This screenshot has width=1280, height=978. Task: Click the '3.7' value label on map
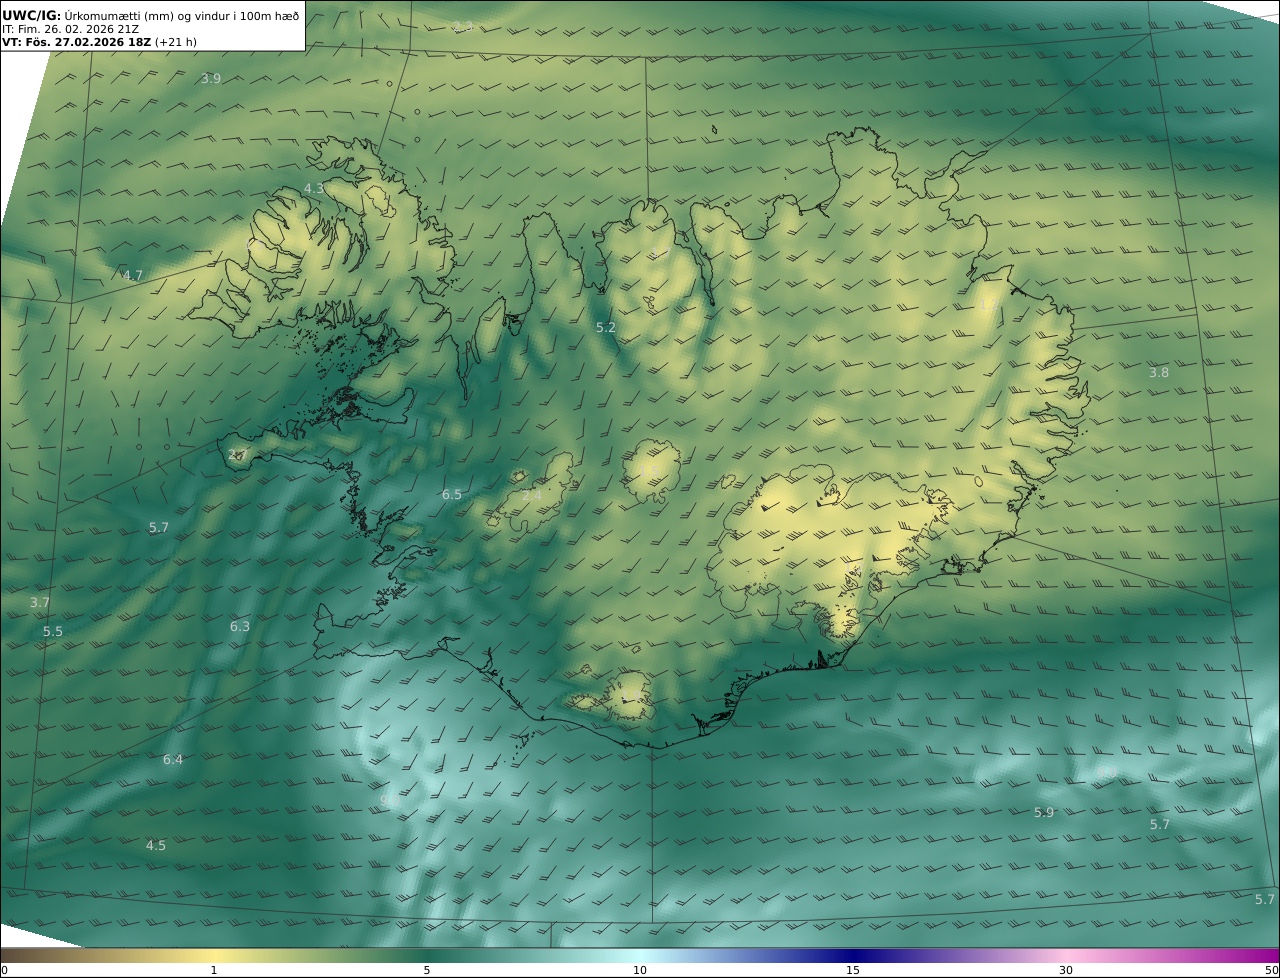point(40,603)
